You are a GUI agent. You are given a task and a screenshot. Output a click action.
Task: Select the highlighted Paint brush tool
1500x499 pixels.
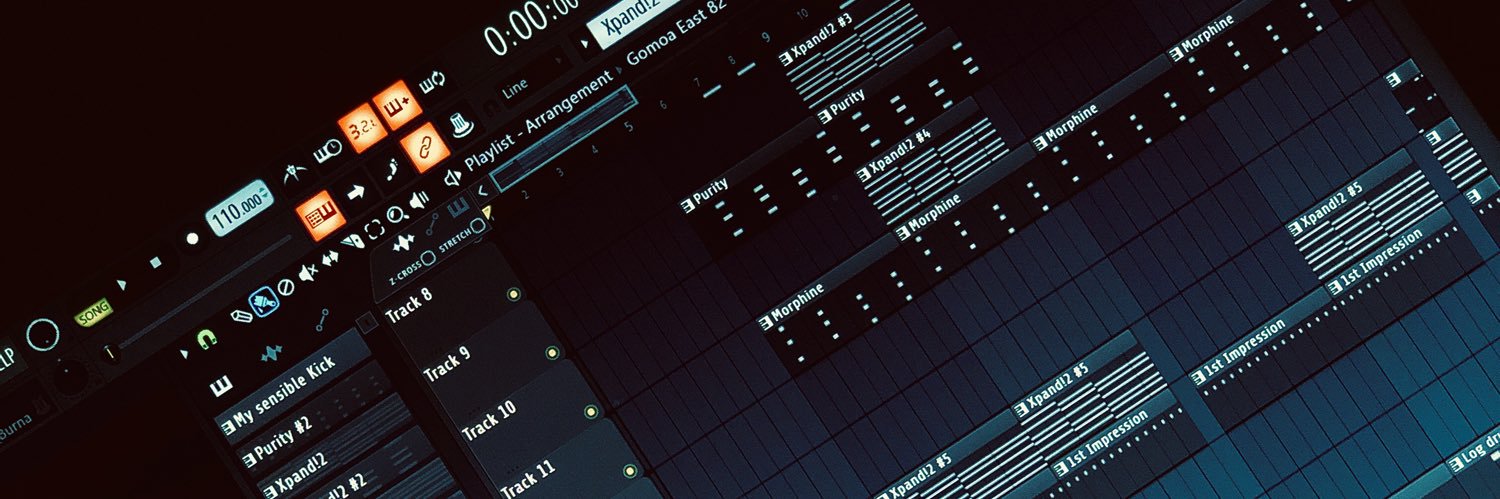[264, 301]
